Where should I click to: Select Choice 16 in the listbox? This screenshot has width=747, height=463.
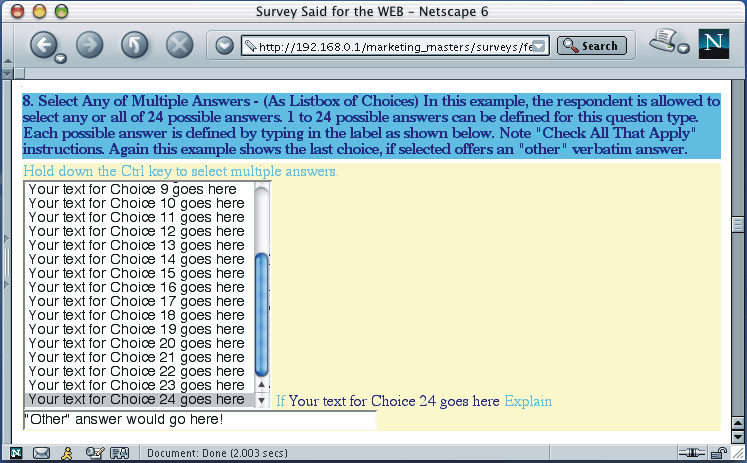pos(139,287)
